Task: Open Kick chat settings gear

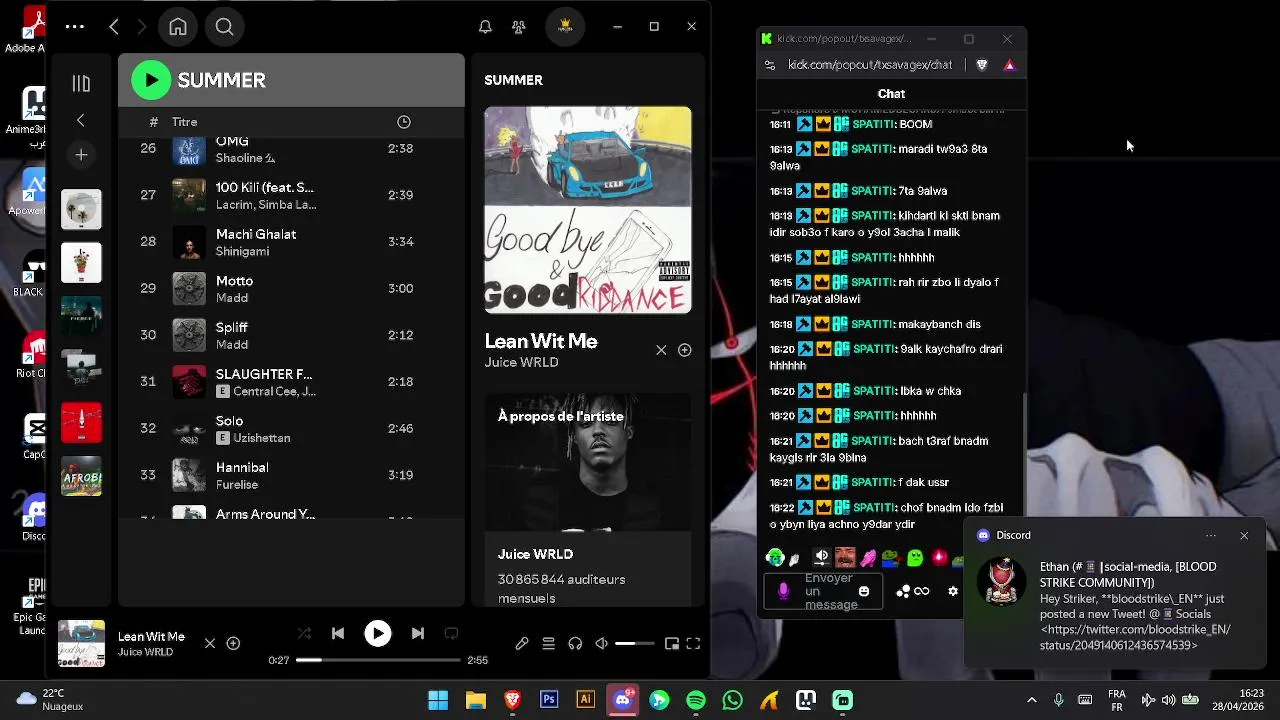Action: 953,591
